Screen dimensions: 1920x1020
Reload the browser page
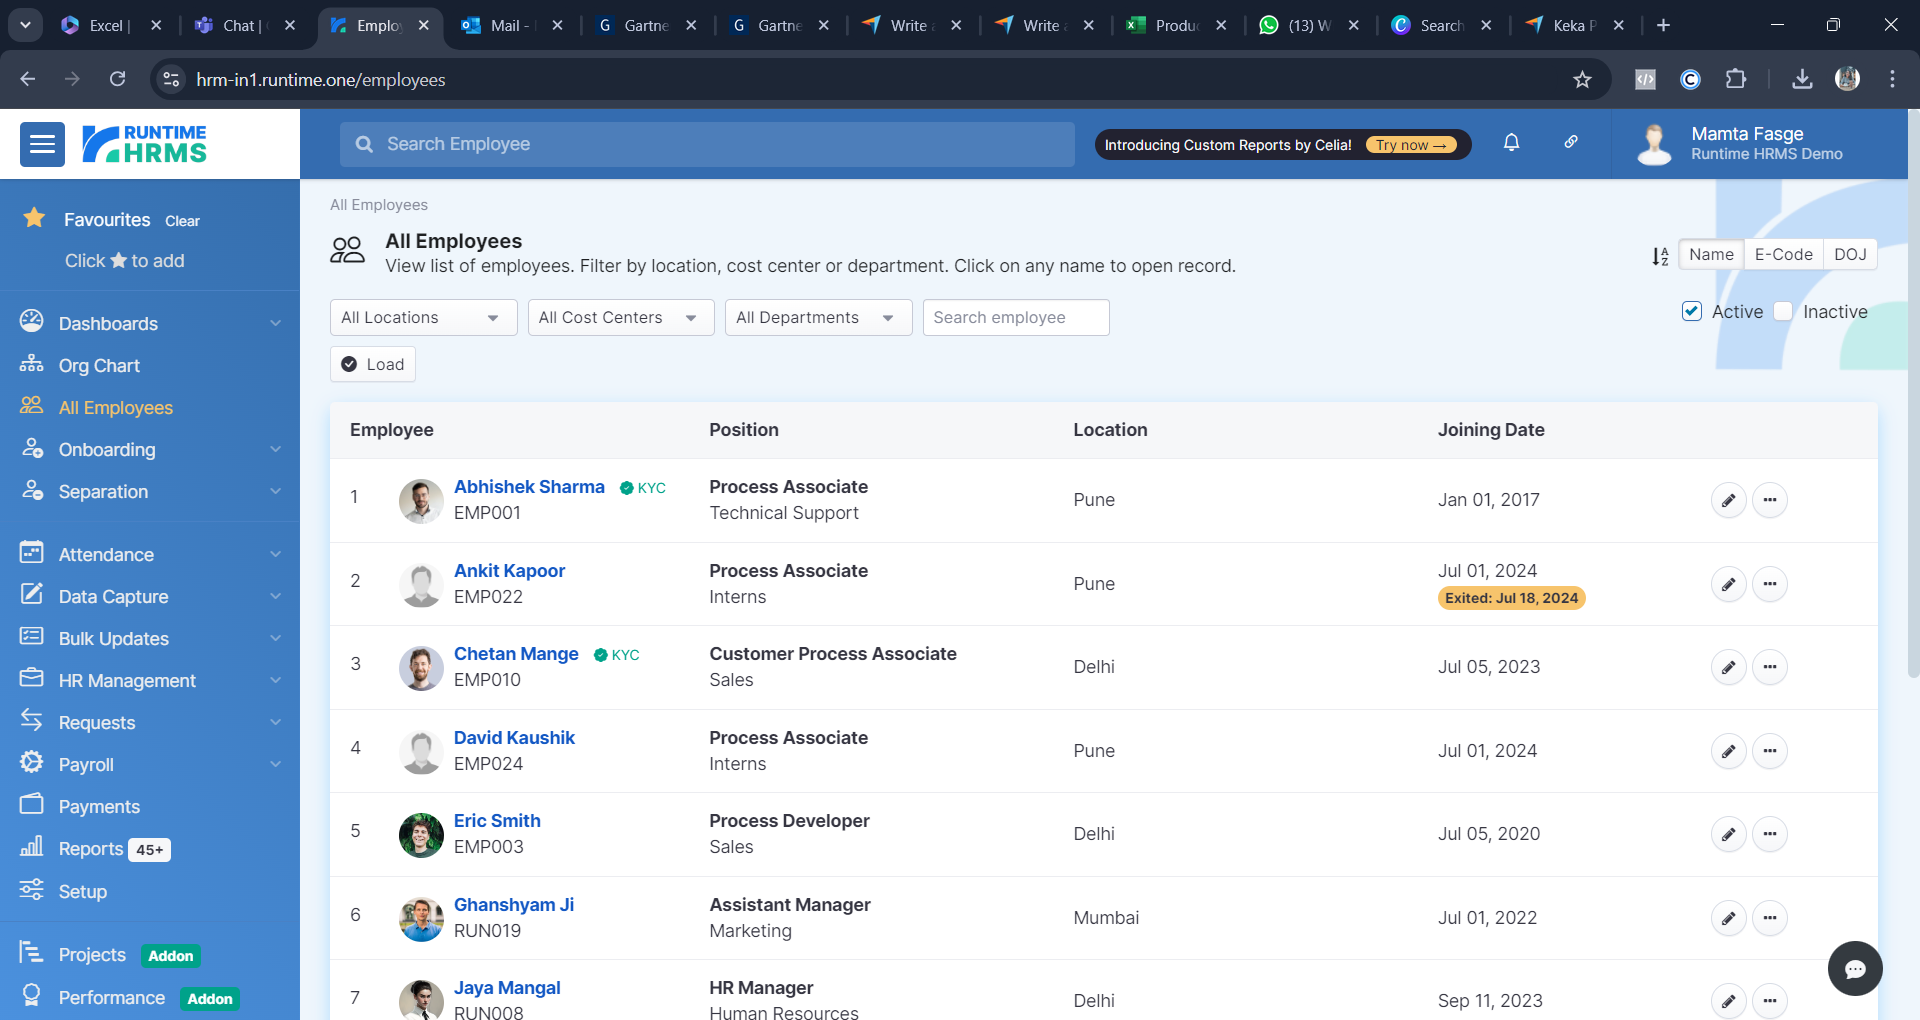point(117,79)
